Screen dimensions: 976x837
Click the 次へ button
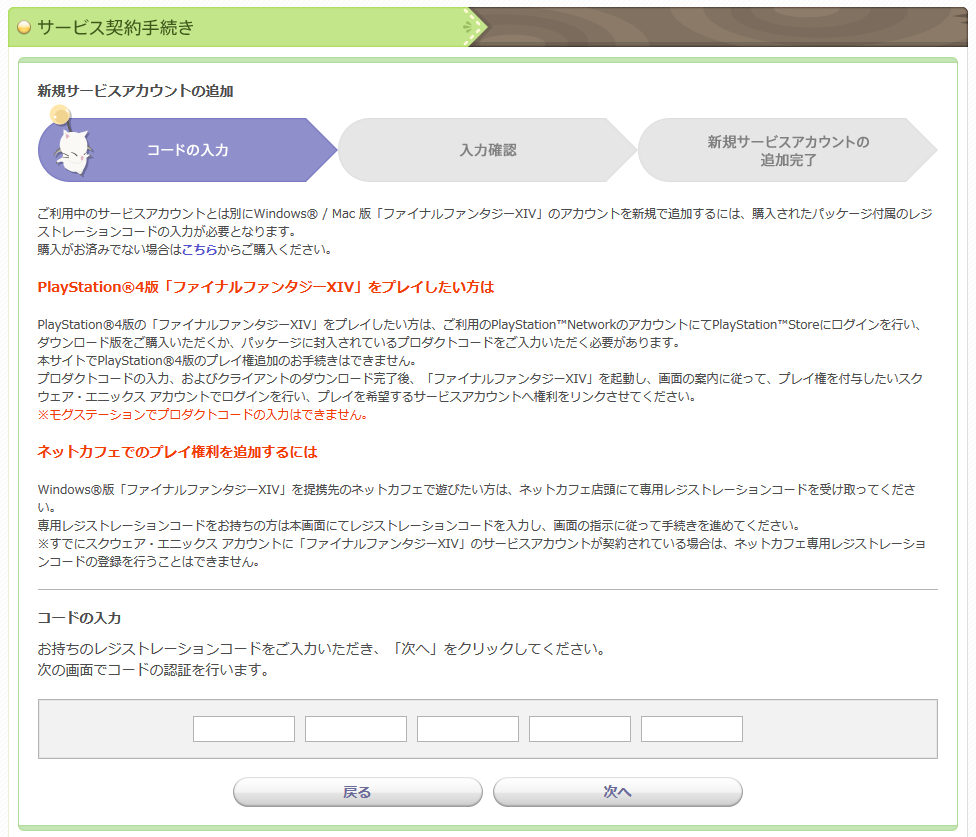pos(617,792)
